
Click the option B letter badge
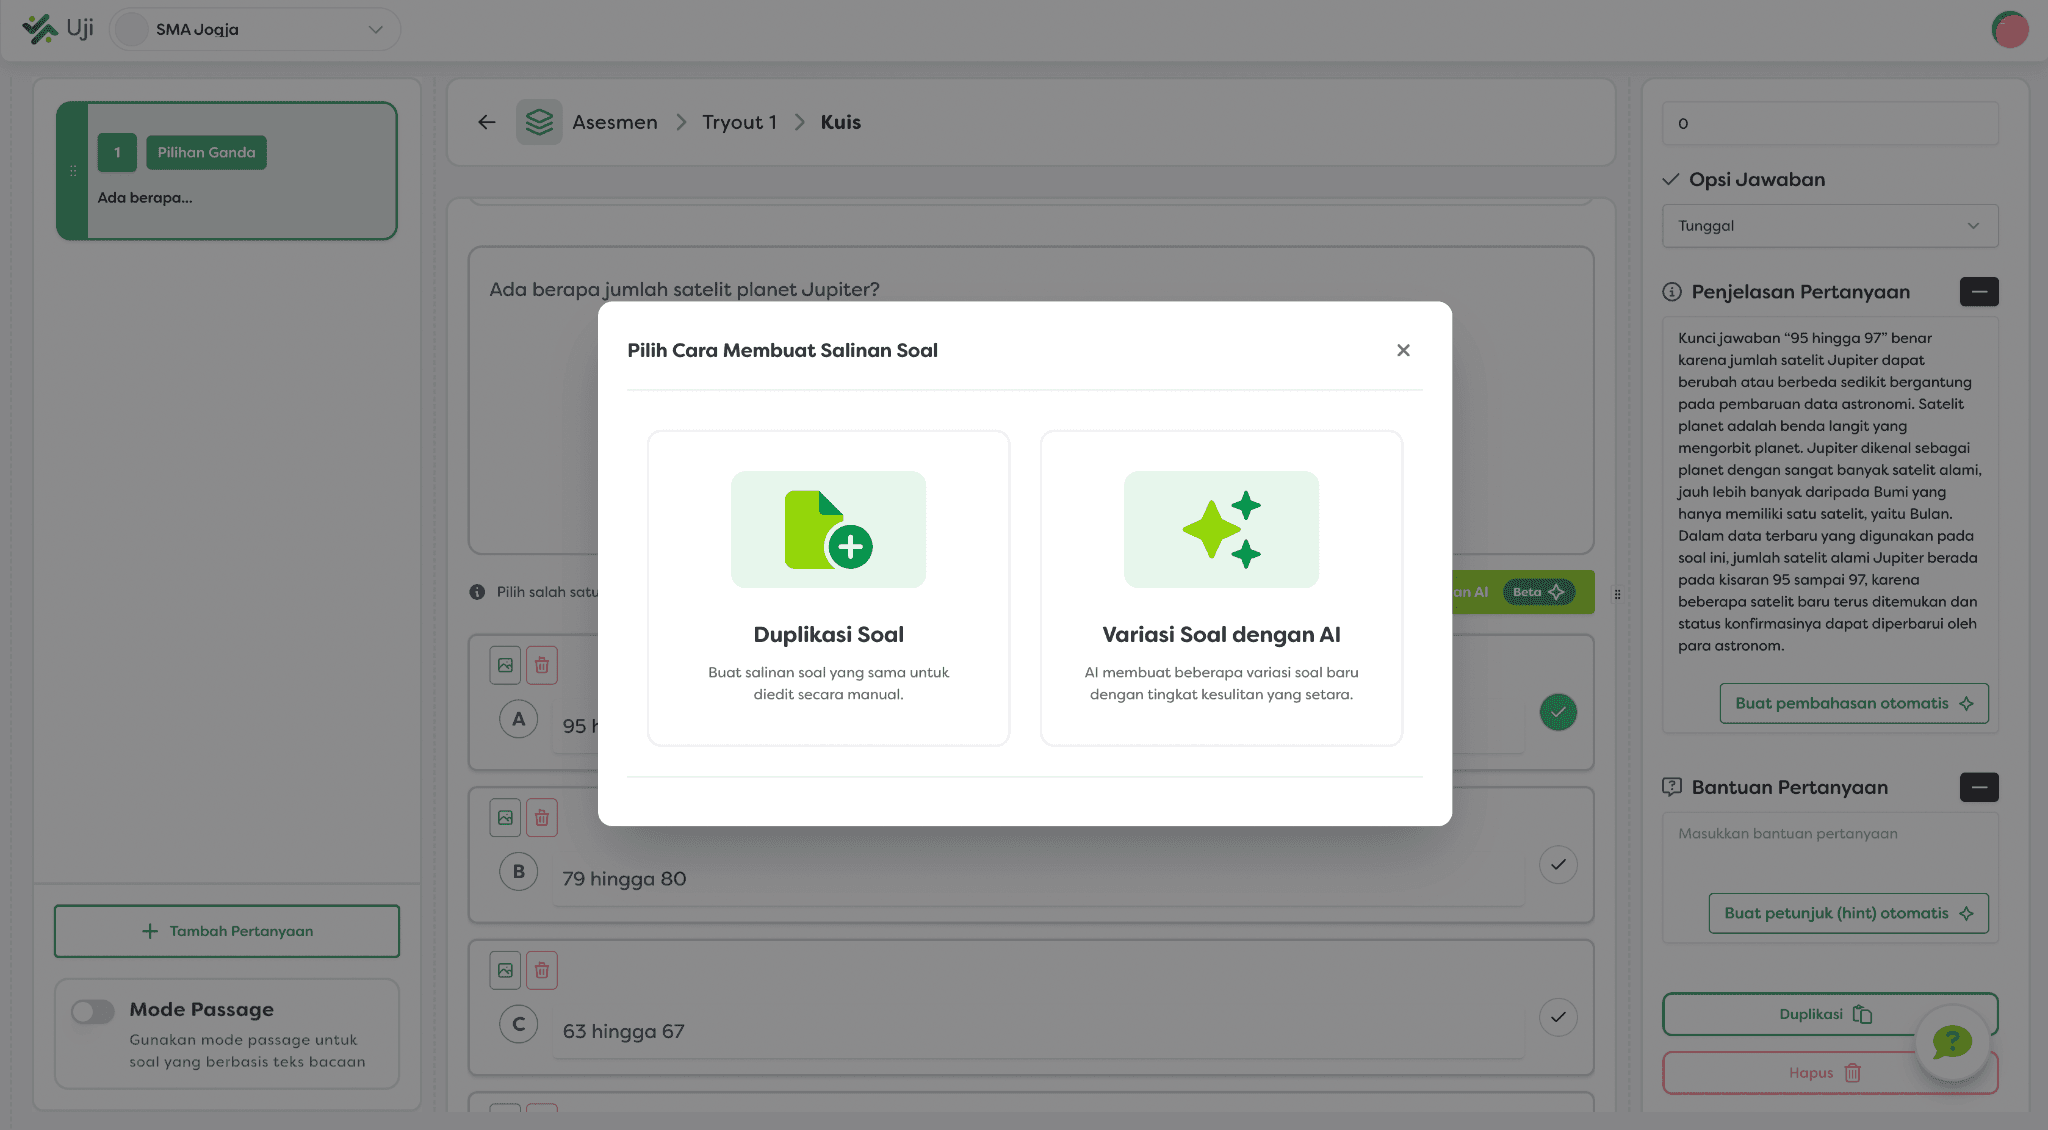(518, 872)
